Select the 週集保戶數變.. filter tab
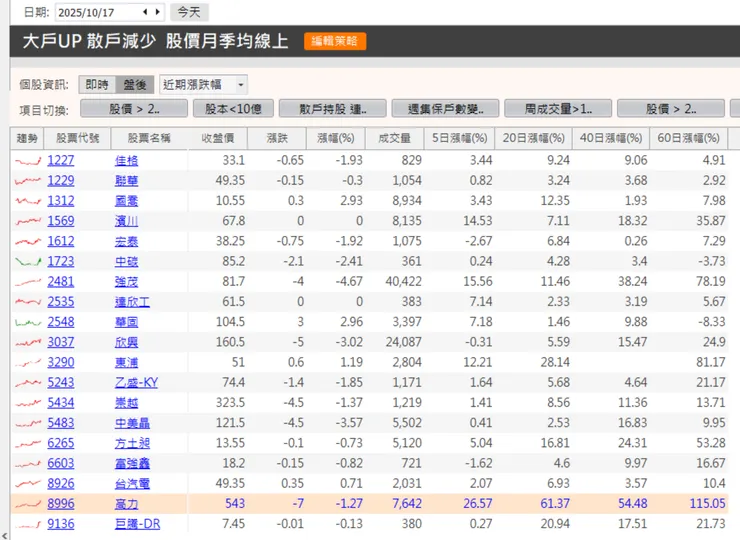 point(445,109)
